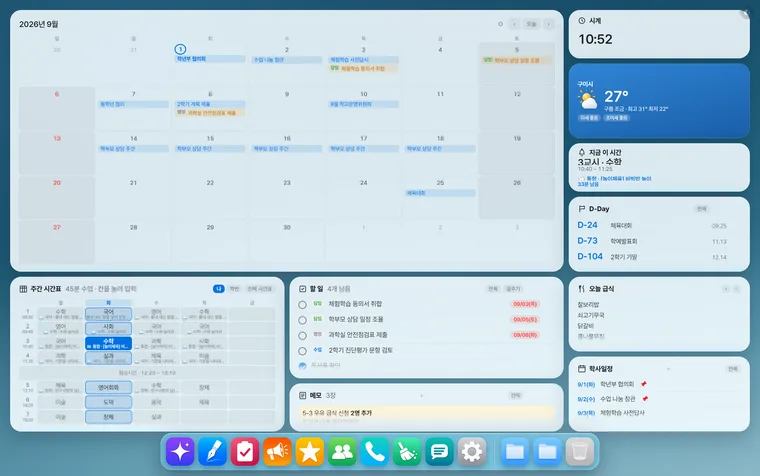The image size is (760, 476).
Task: Open the settings gear in the dock
Action: pos(472,452)
